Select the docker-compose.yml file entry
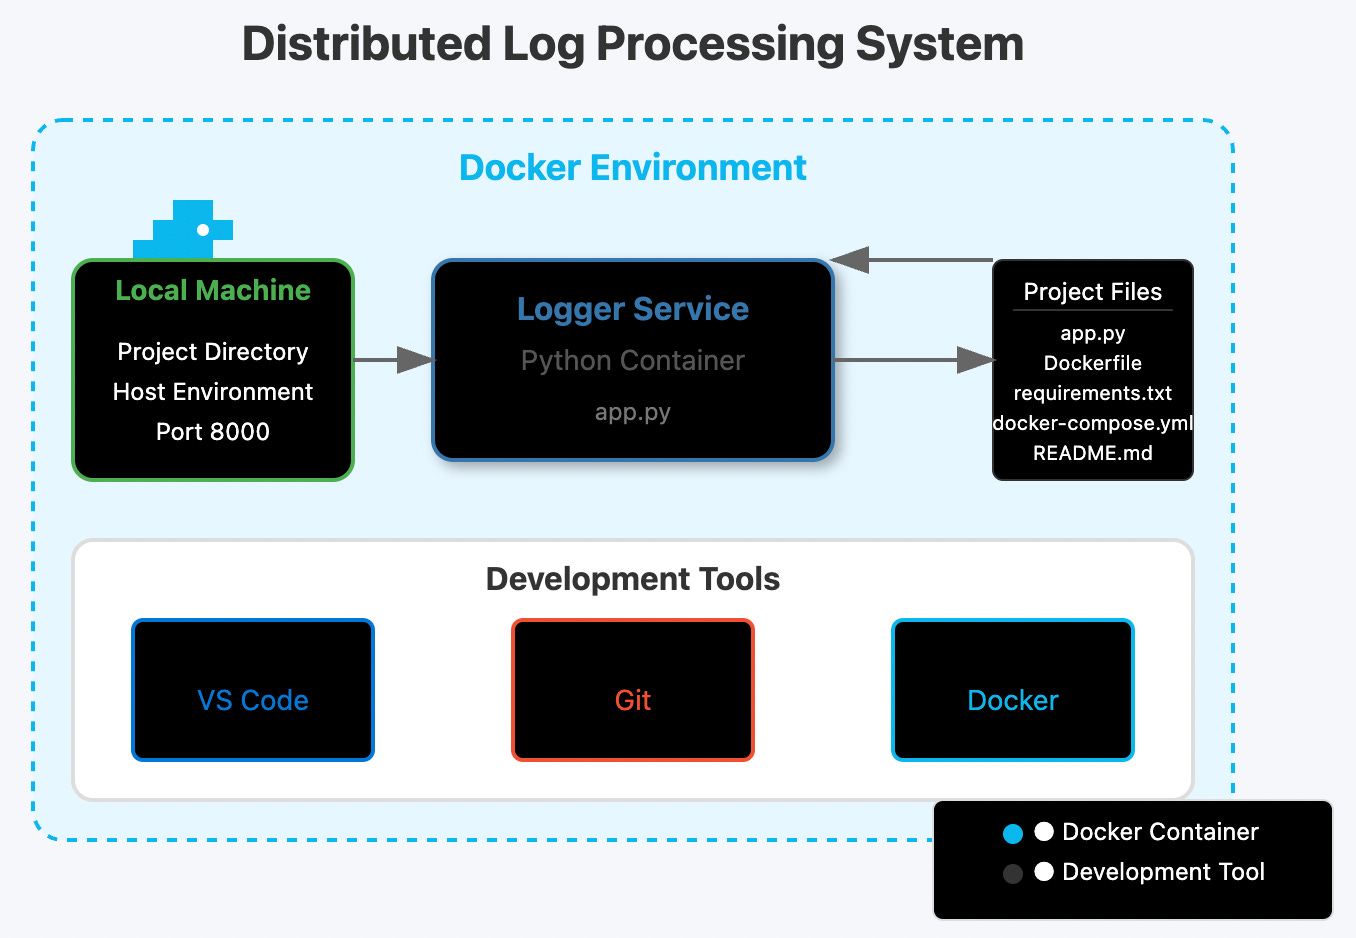Image resolution: width=1356 pixels, height=938 pixels. click(x=1092, y=423)
